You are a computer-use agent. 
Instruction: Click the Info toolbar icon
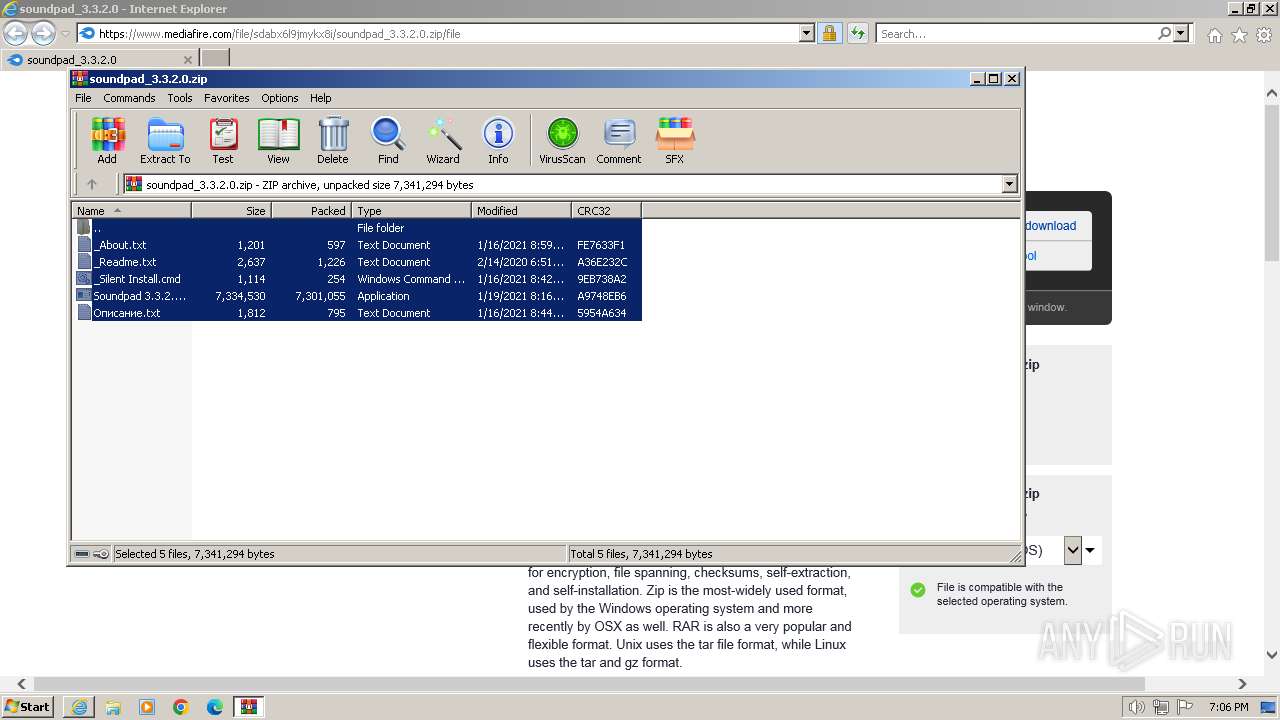pyautogui.click(x=498, y=140)
